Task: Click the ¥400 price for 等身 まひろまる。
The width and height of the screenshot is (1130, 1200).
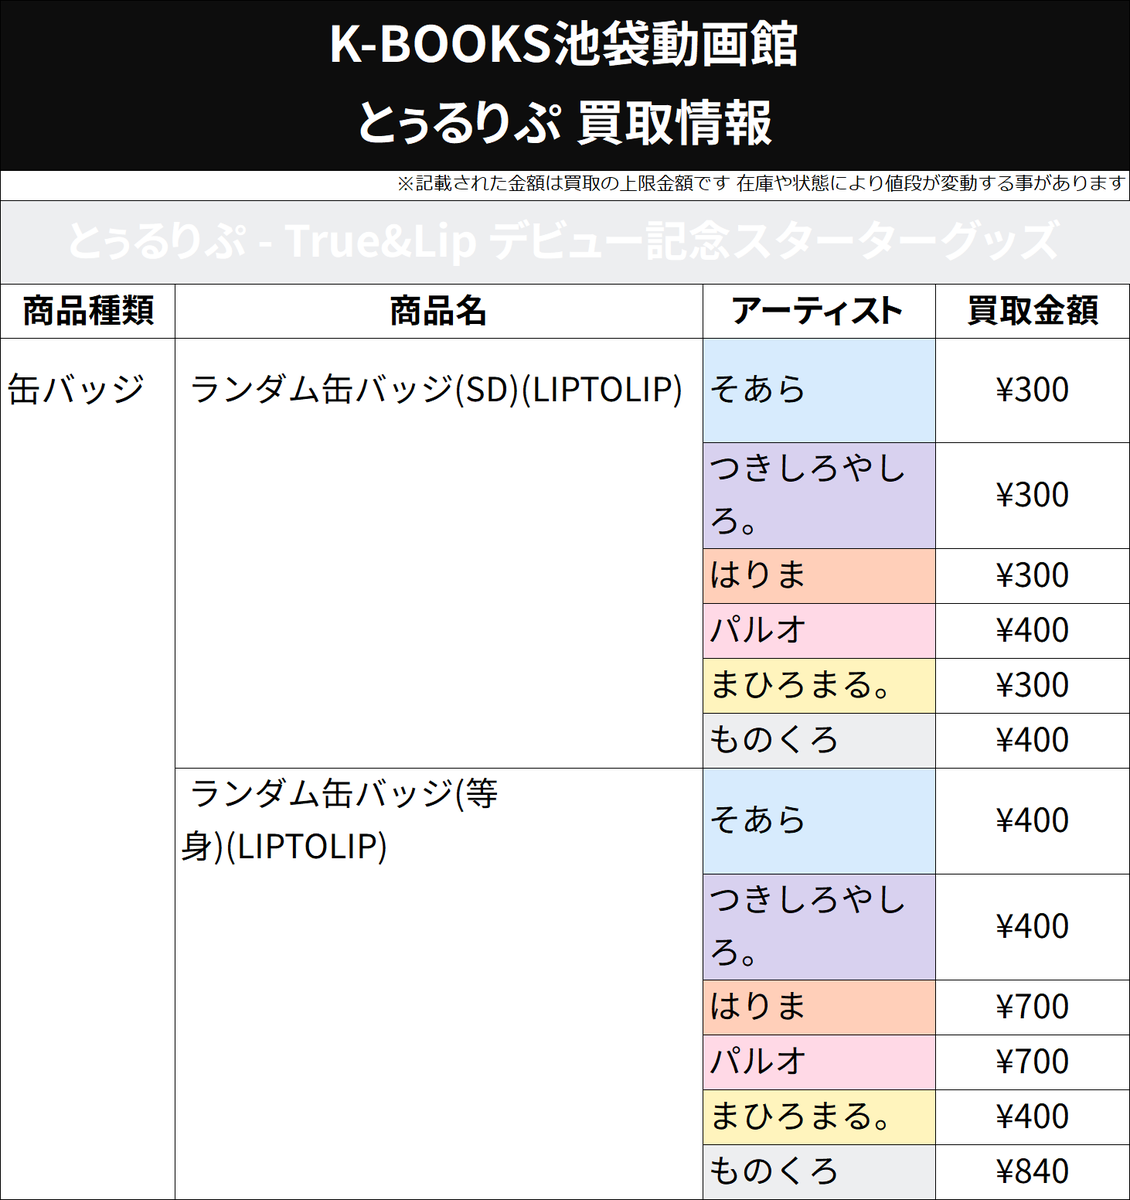Action: point(1032,1116)
